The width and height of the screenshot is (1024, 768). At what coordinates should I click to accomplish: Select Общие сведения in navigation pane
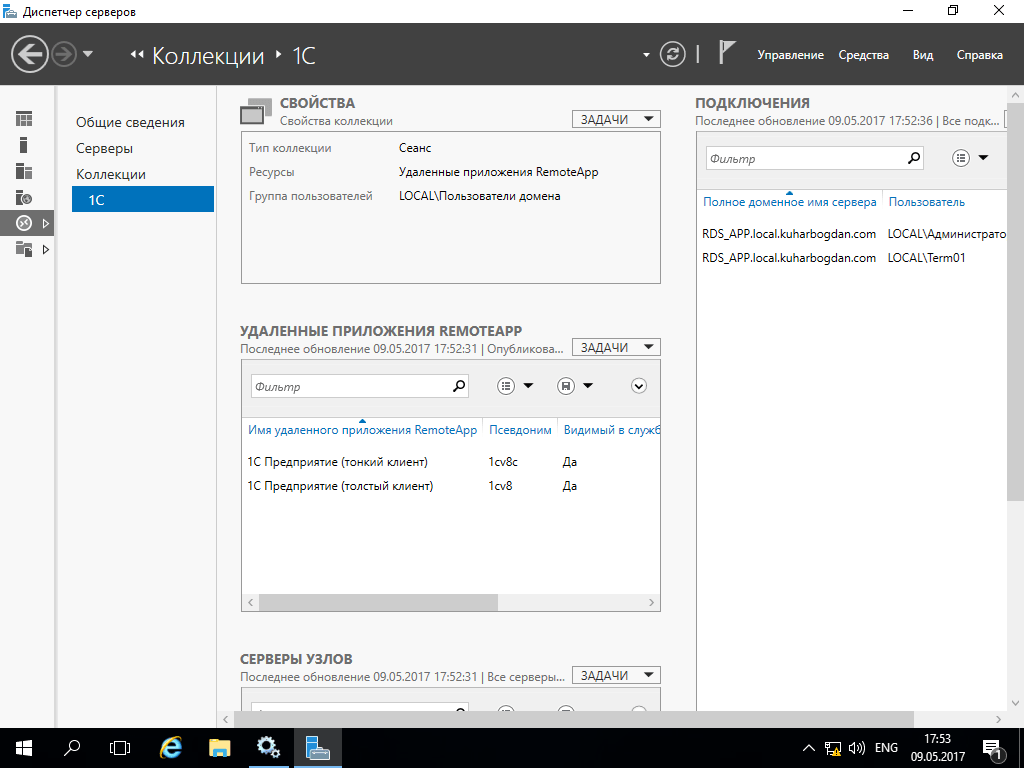[x=130, y=122]
